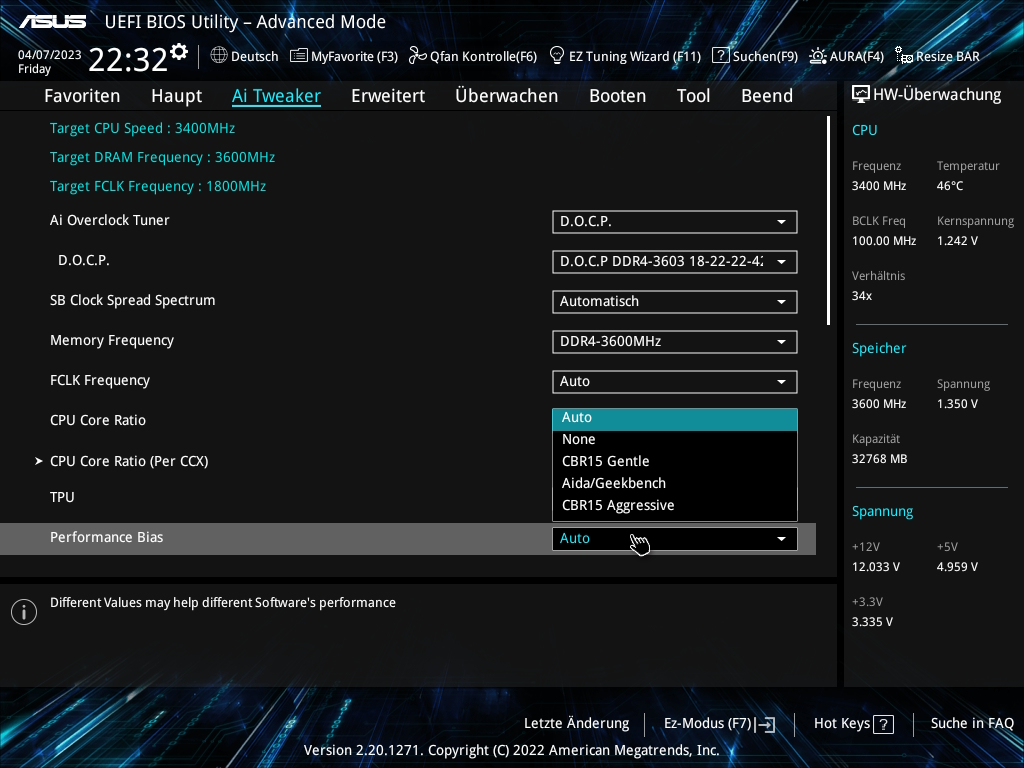Click the globe language icon

[219, 56]
